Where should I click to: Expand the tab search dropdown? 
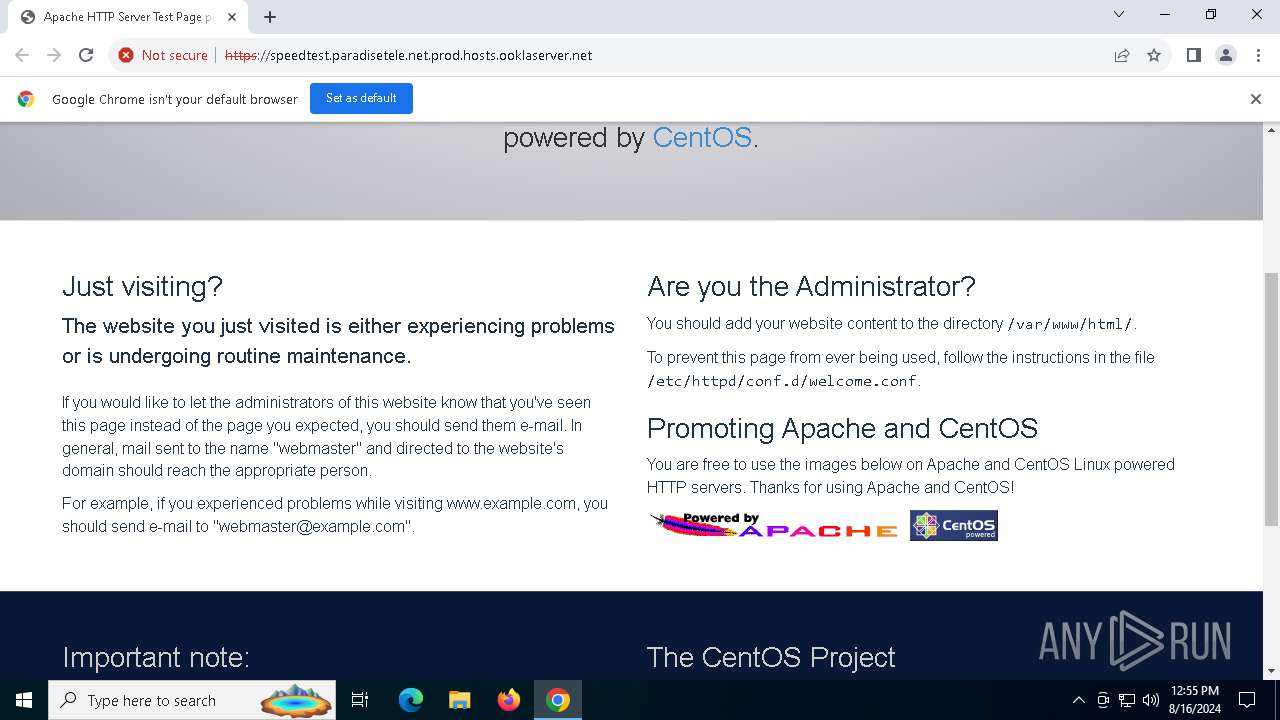pyautogui.click(x=1119, y=15)
